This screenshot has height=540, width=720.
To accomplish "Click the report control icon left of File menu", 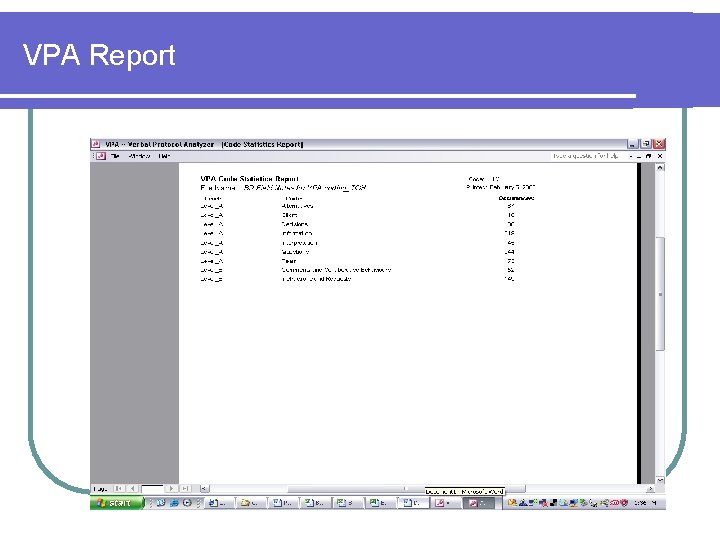I will coord(101,156).
